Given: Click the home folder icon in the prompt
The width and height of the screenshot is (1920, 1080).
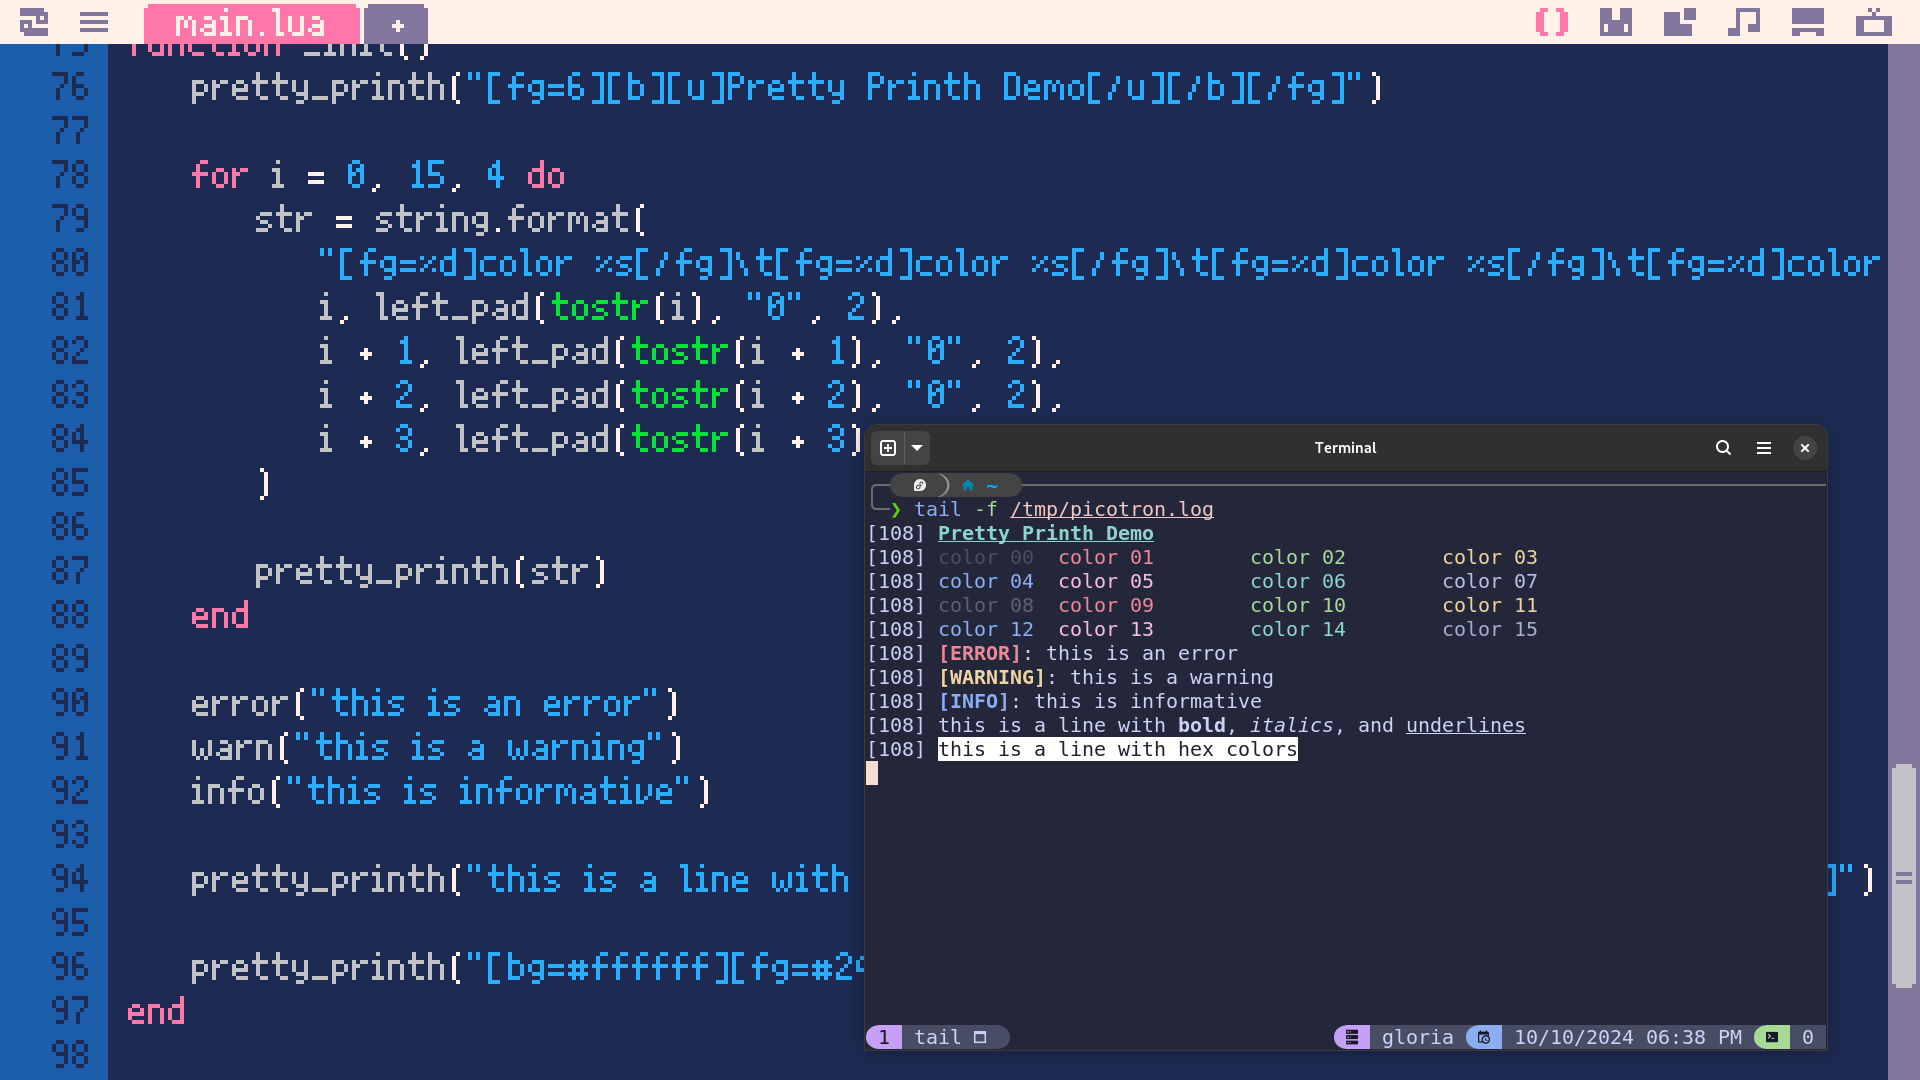Looking at the screenshot, I should 968,485.
